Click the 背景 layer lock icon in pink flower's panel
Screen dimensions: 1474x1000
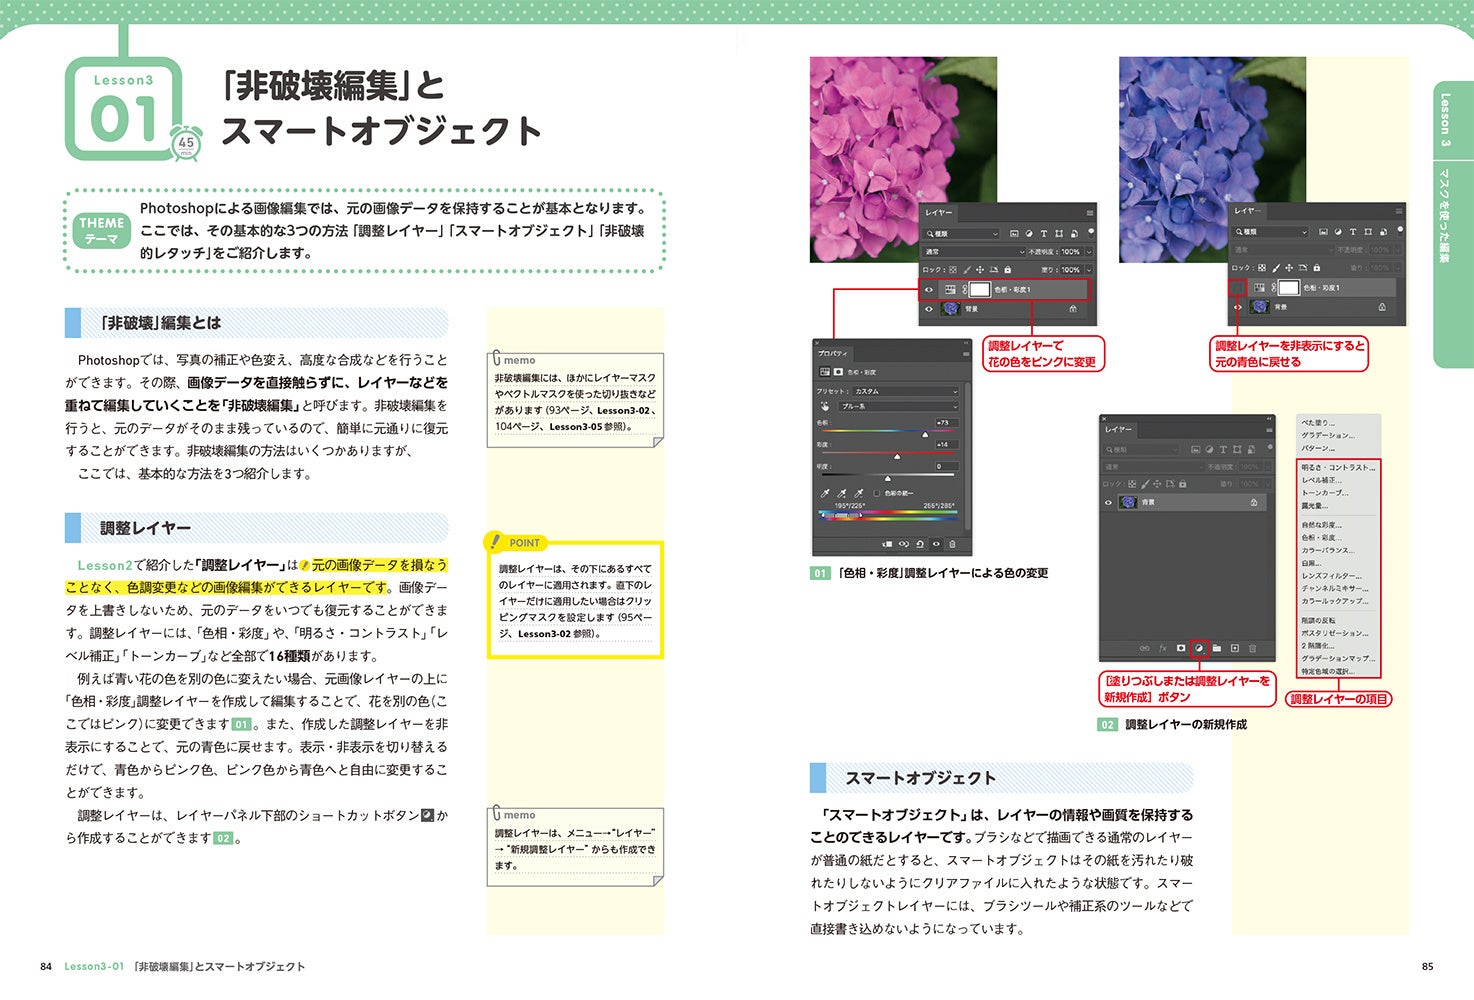pos(1073,310)
